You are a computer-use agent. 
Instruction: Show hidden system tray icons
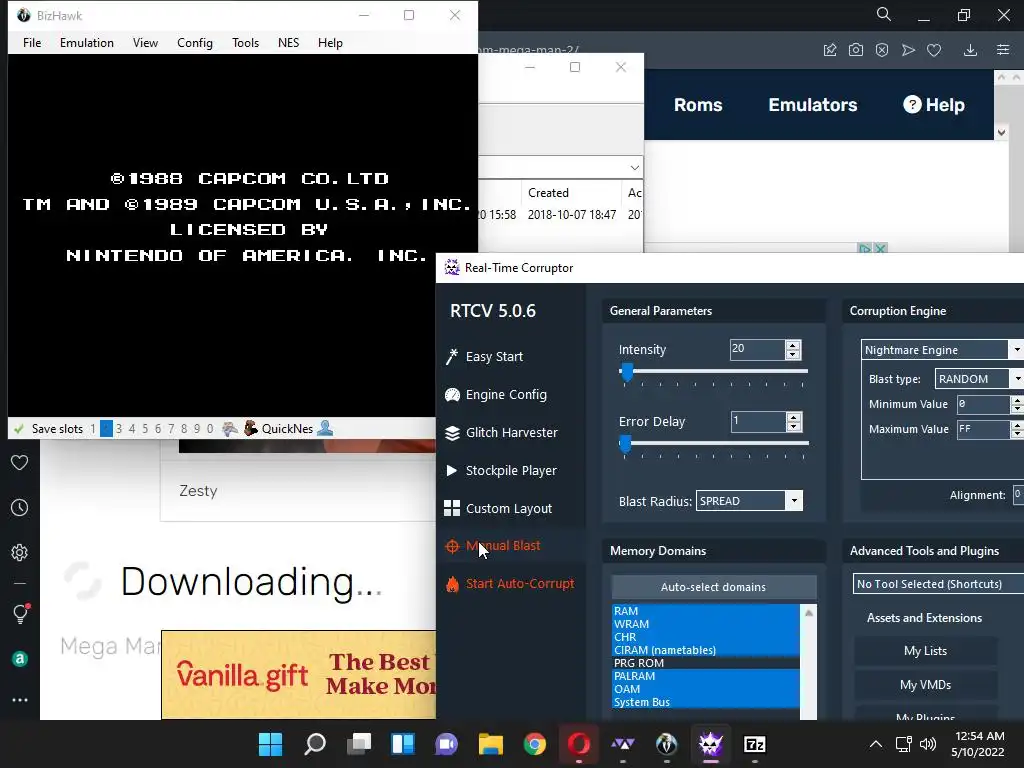876,744
